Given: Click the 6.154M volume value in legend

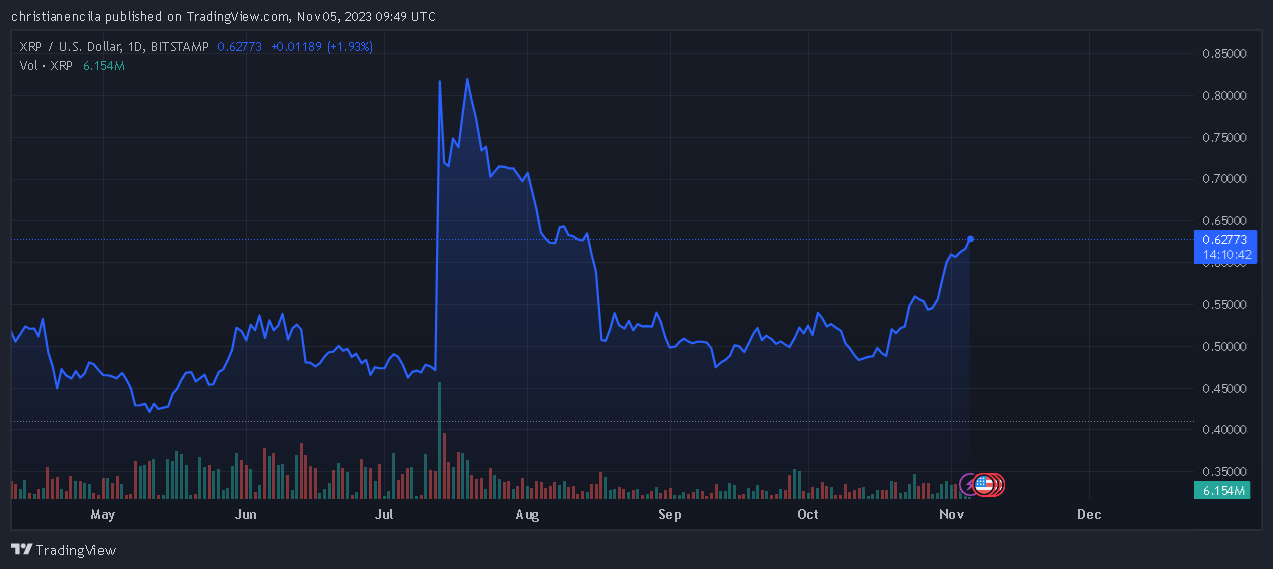Looking at the screenshot, I should tap(104, 66).
